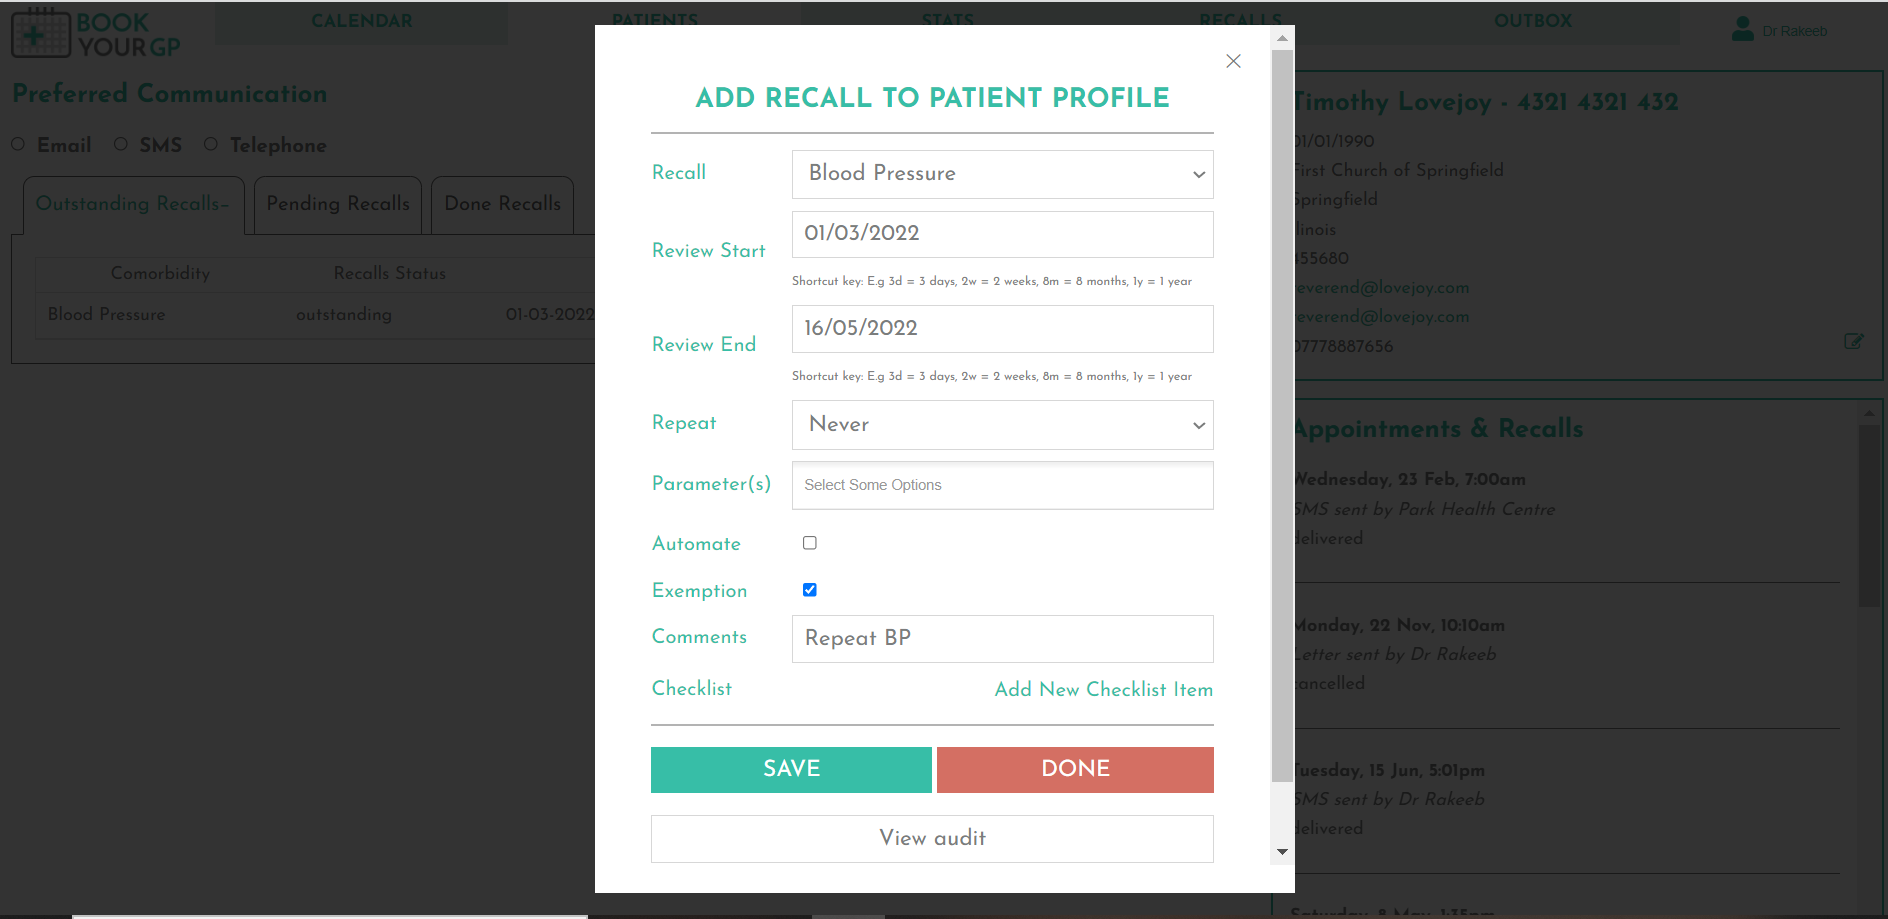This screenshot has height=919, width=1888.
Task: Open the Recall dropdown showing Blood Pressure
Action: 1001,174
